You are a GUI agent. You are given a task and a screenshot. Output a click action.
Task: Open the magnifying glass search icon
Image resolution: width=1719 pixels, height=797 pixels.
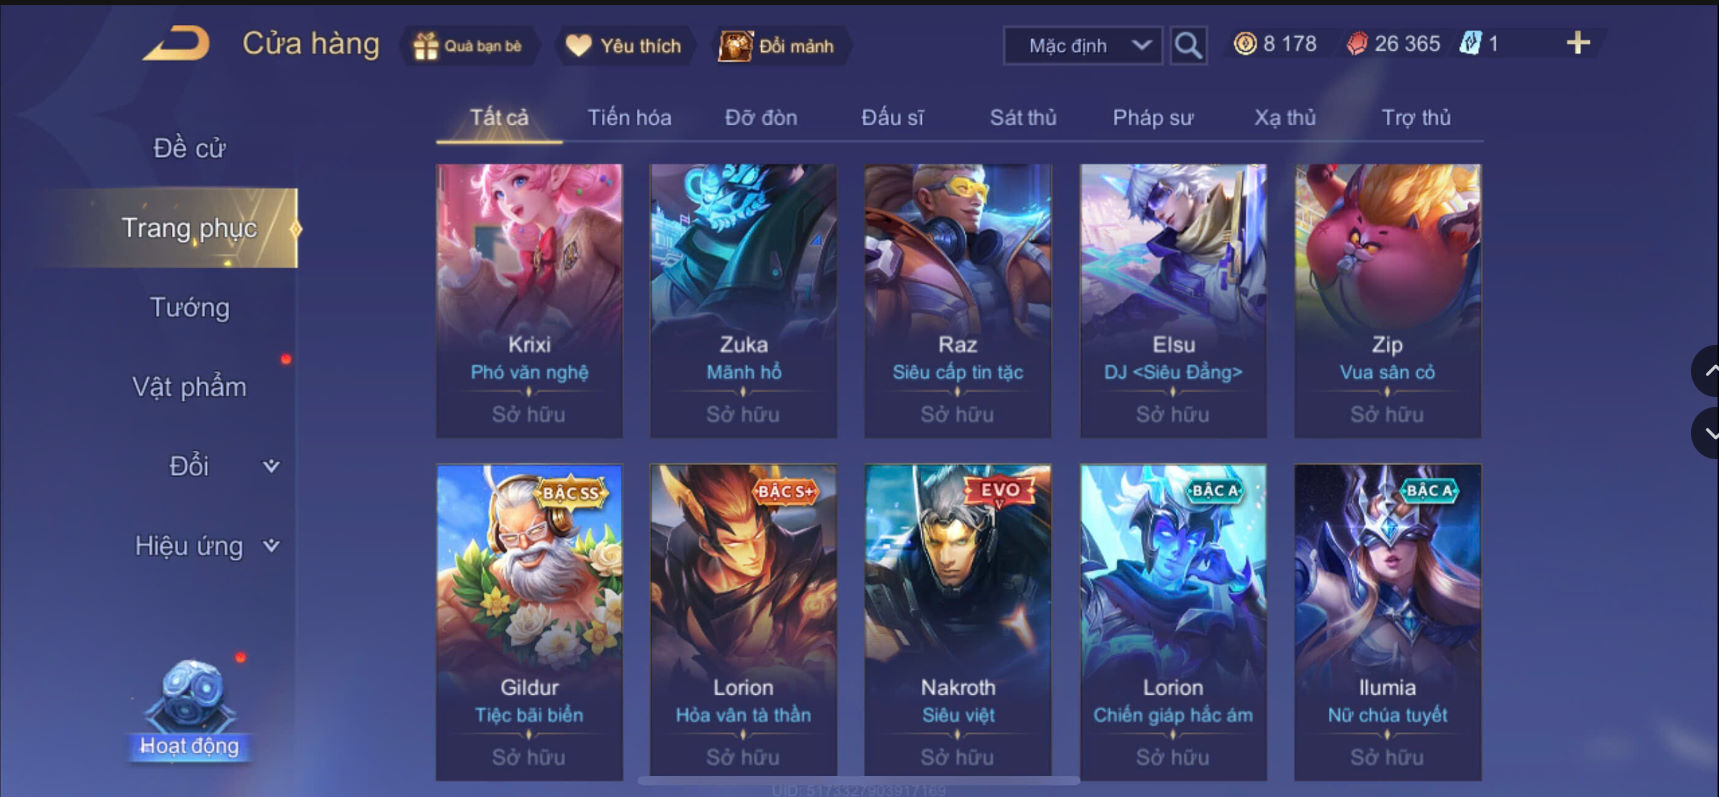pos(1188,45)
